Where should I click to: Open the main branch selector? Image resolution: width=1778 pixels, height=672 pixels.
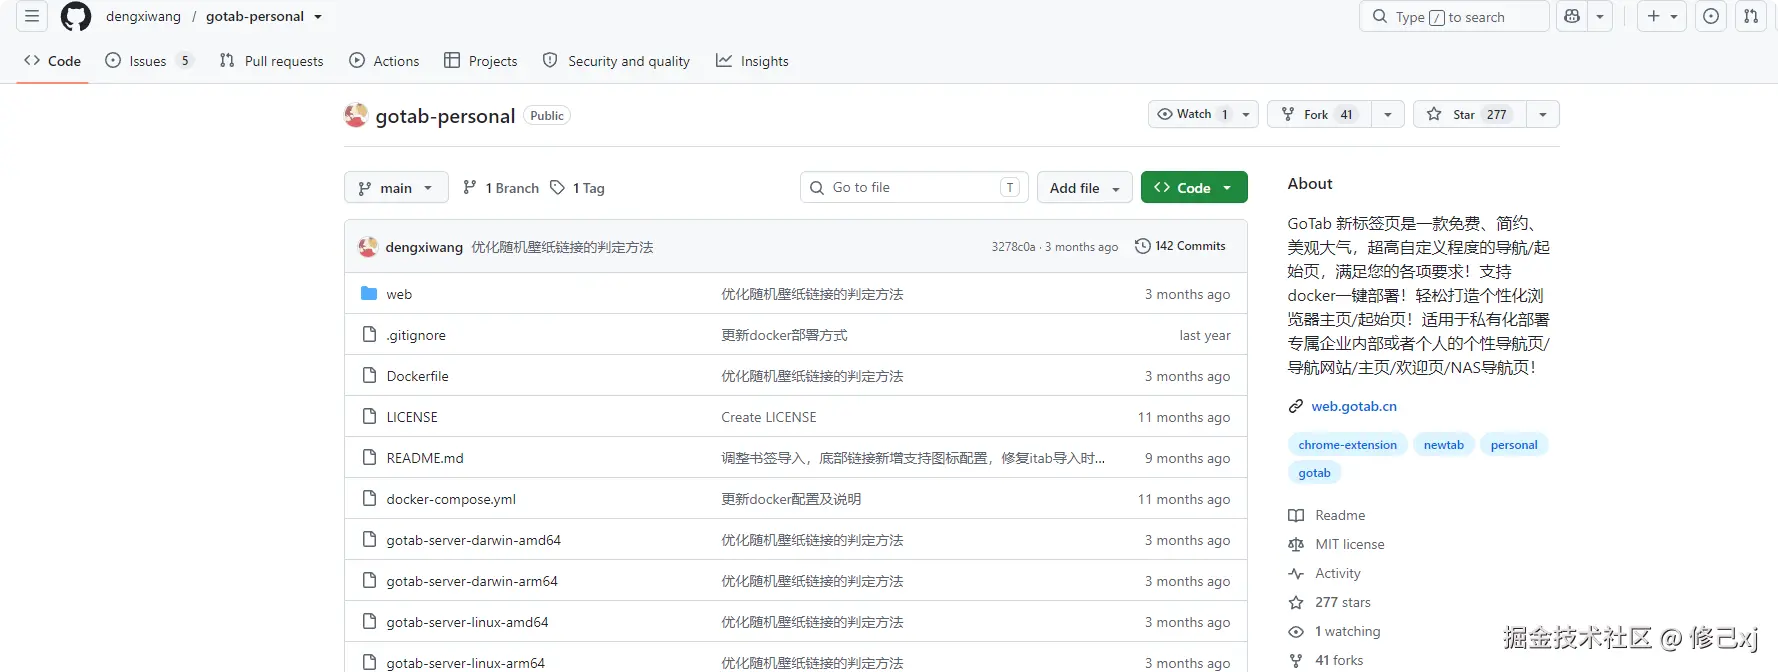(396, 188)
